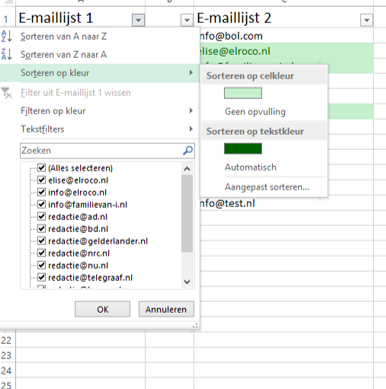This screenshot has height=389, width=386.
Task: Select the Filteren op kleur menu entry
Action: click(99, 111)
